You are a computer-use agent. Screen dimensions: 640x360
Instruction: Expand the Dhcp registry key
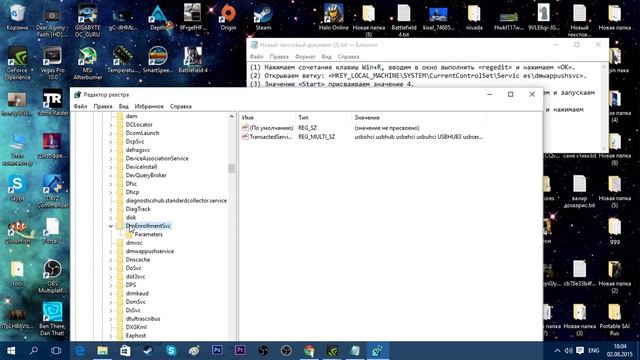(111, 192)
